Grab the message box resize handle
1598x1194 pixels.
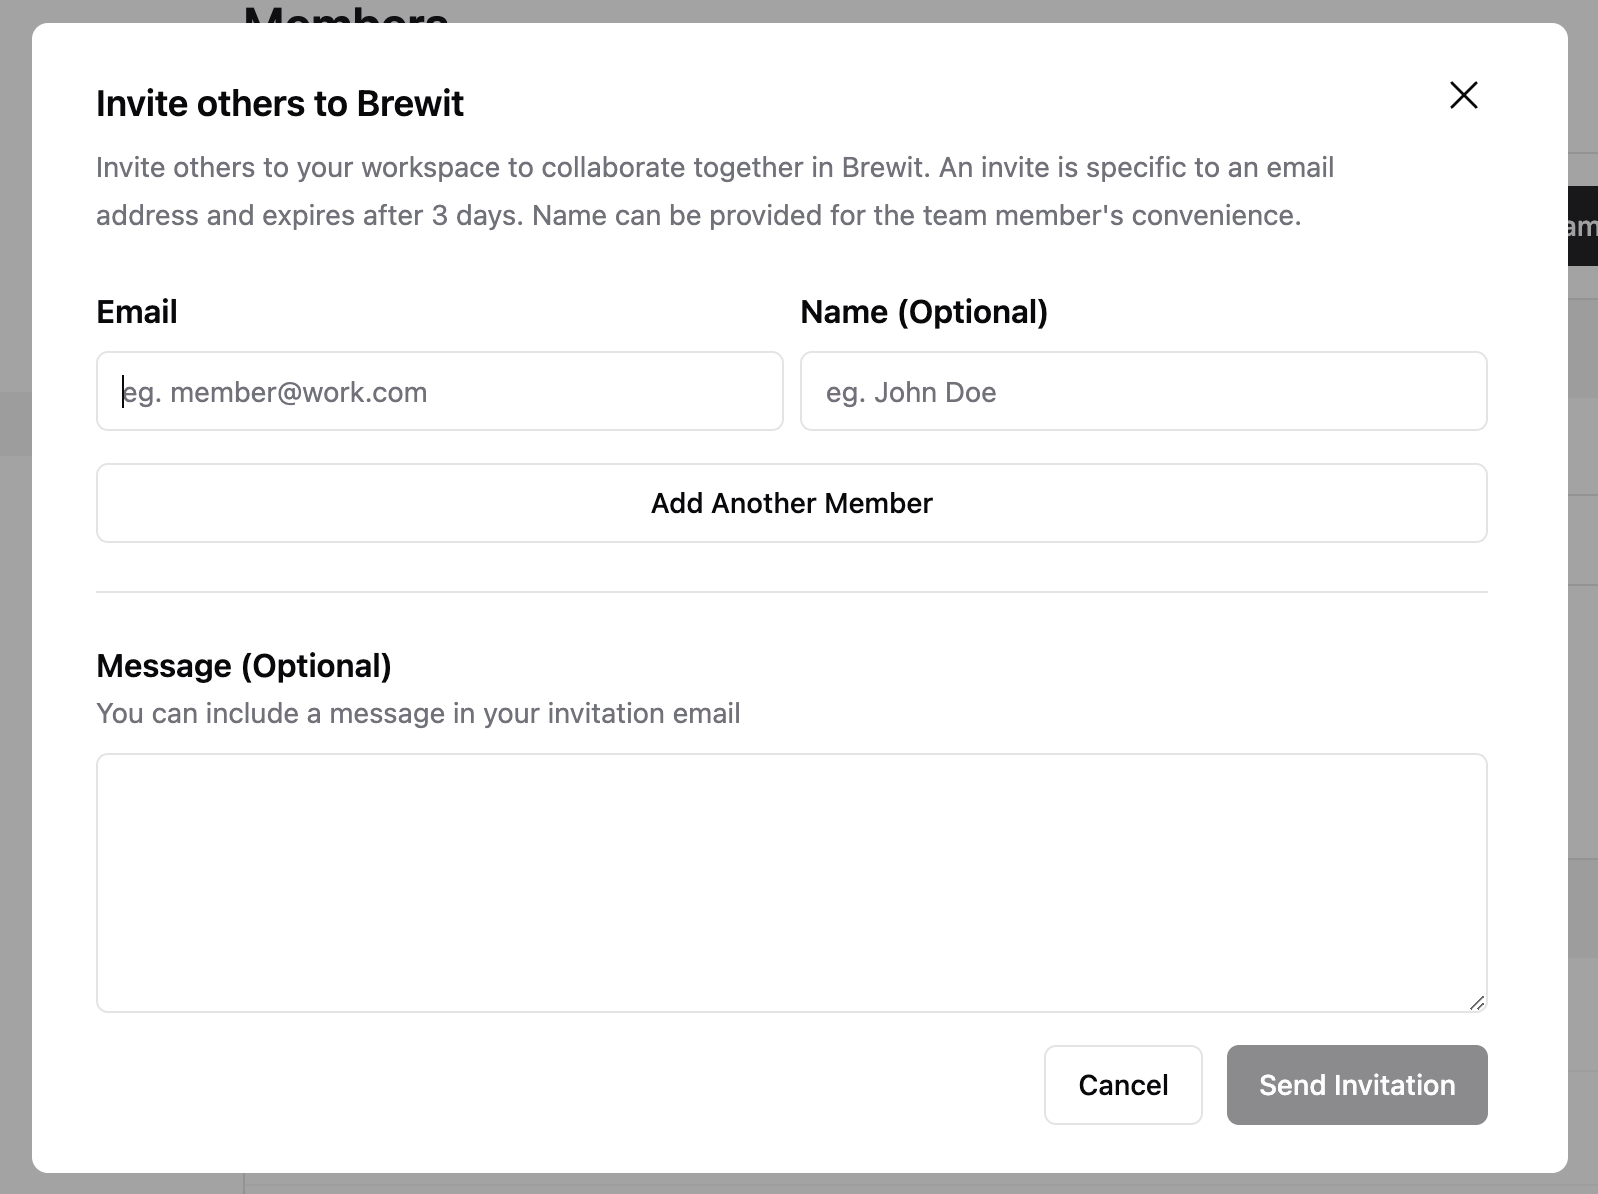coord(1477,1002)
